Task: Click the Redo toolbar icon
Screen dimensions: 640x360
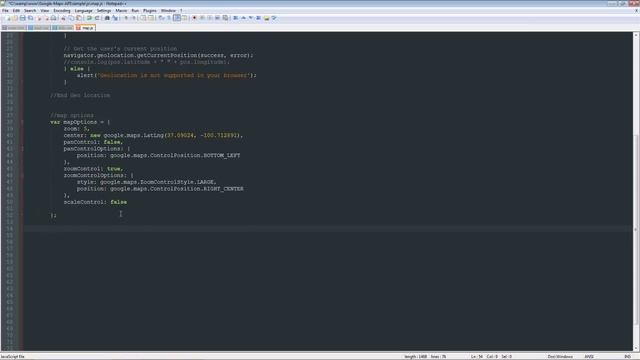Action: coord(97,18)
